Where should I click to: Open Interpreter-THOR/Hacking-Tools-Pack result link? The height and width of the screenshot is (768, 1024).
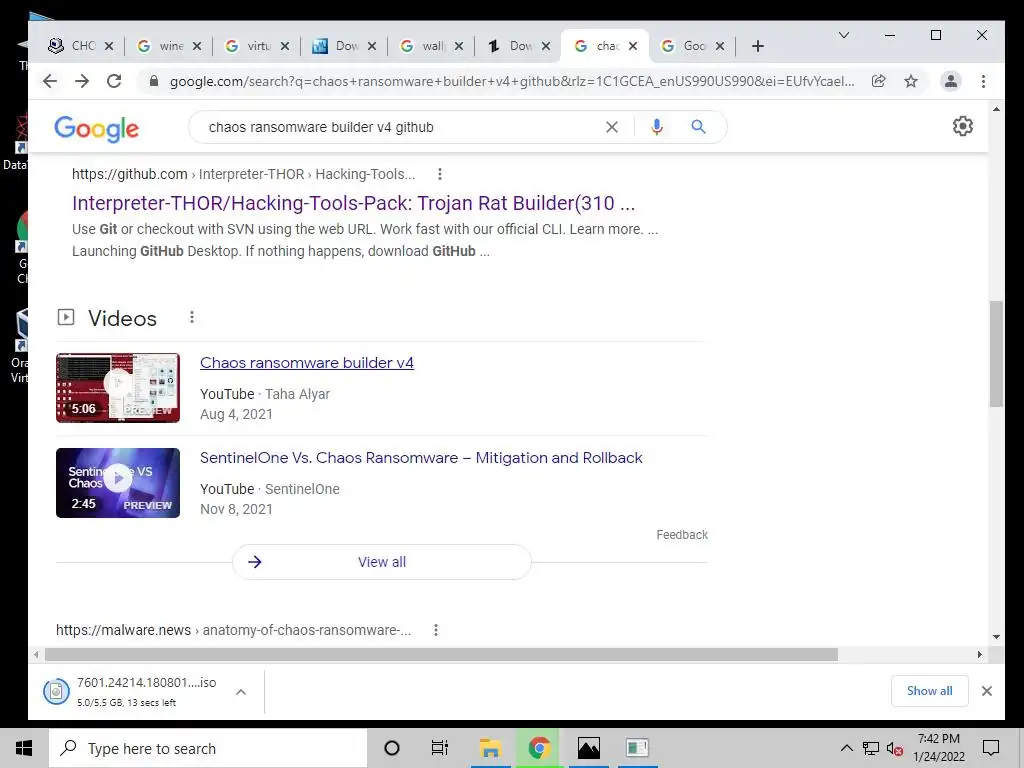tap(353, 203)
